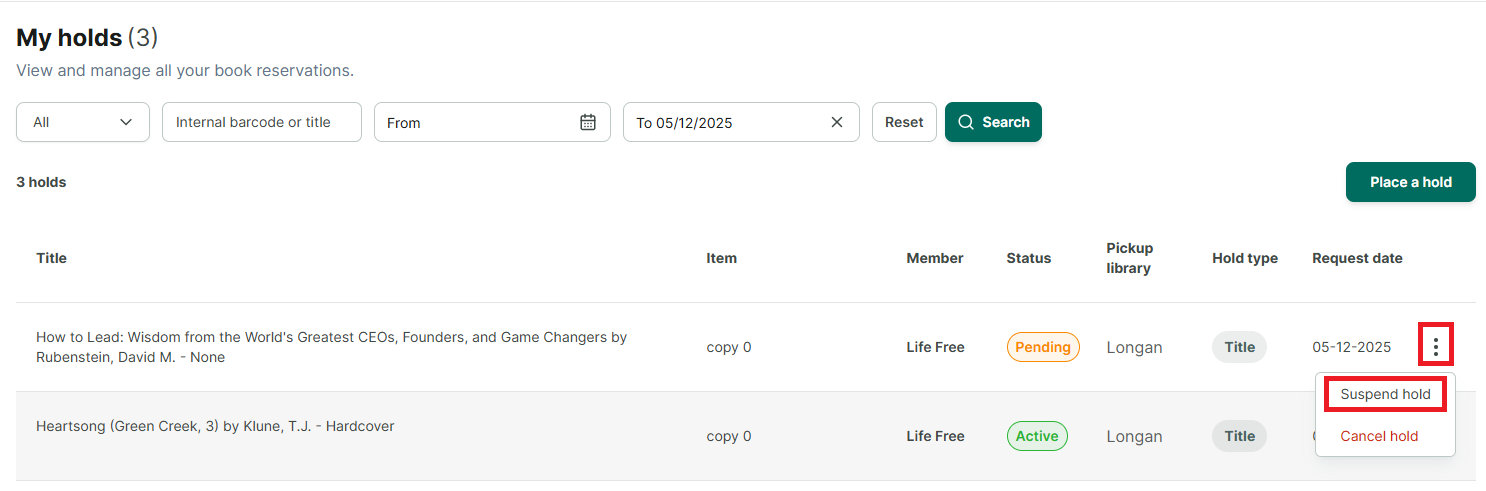The image size is (1486, 491).
Task: Click the To 05/12/2025 date field
Action: 741,122
